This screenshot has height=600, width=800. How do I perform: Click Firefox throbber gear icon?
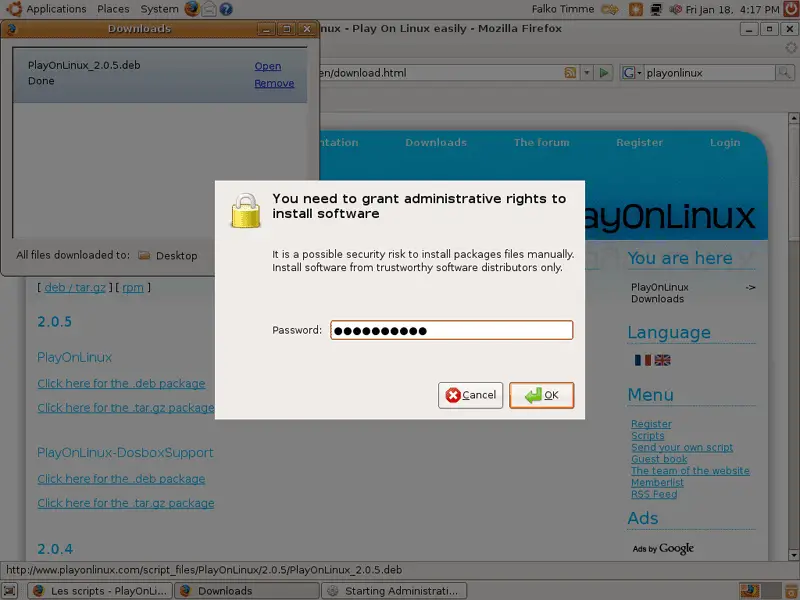tap(790, 48)
